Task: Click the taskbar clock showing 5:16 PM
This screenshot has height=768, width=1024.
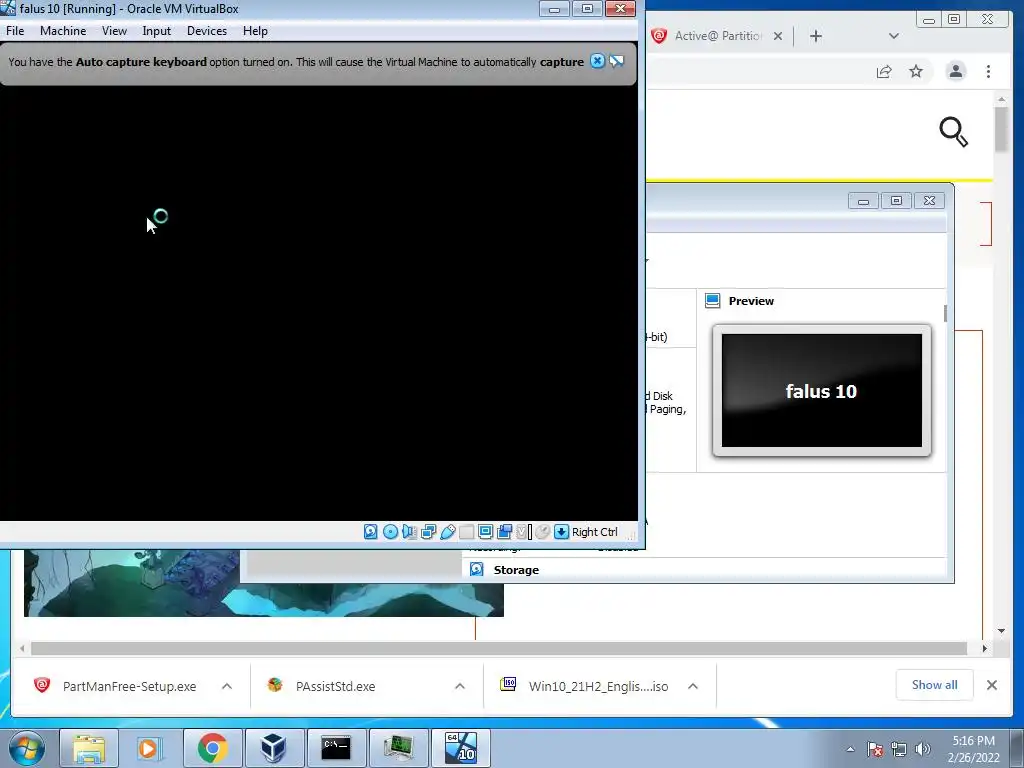Action: (x=974, y=749)
